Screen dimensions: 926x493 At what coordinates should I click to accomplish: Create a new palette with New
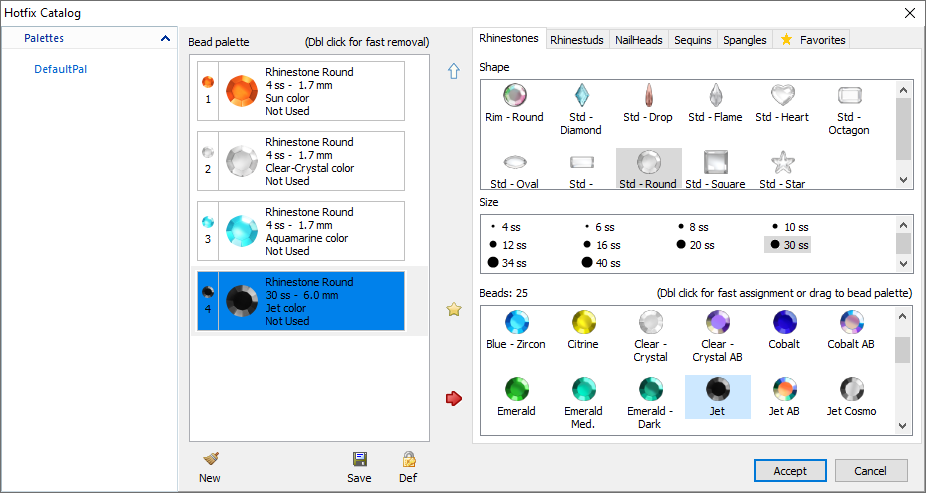coord(210,467)
